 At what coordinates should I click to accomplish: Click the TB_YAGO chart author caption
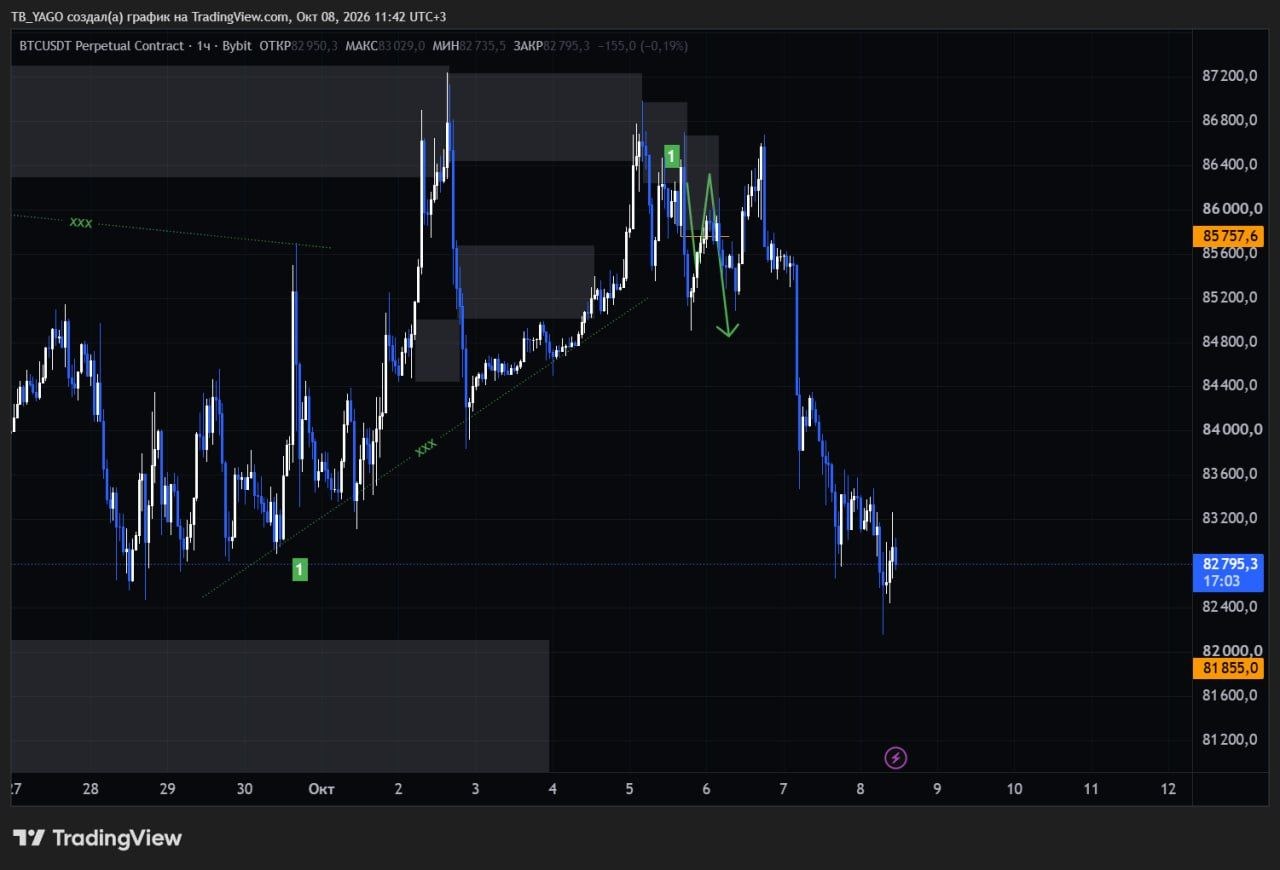click(x=229, y=17)
